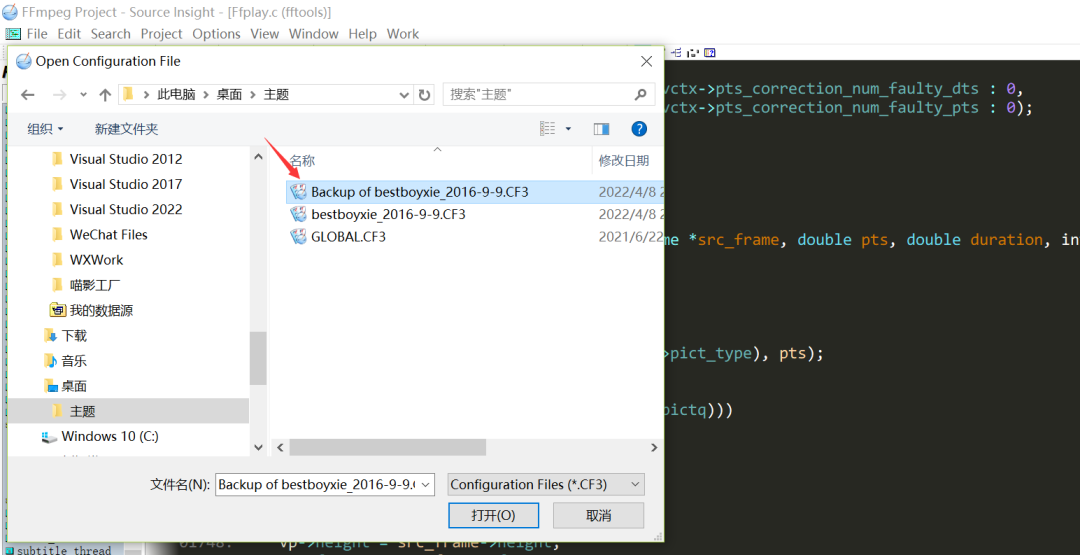This screenshot has height=555, width=1080.
Task: Expand the address bar history dropdown
Action: (x=405, y=95)
